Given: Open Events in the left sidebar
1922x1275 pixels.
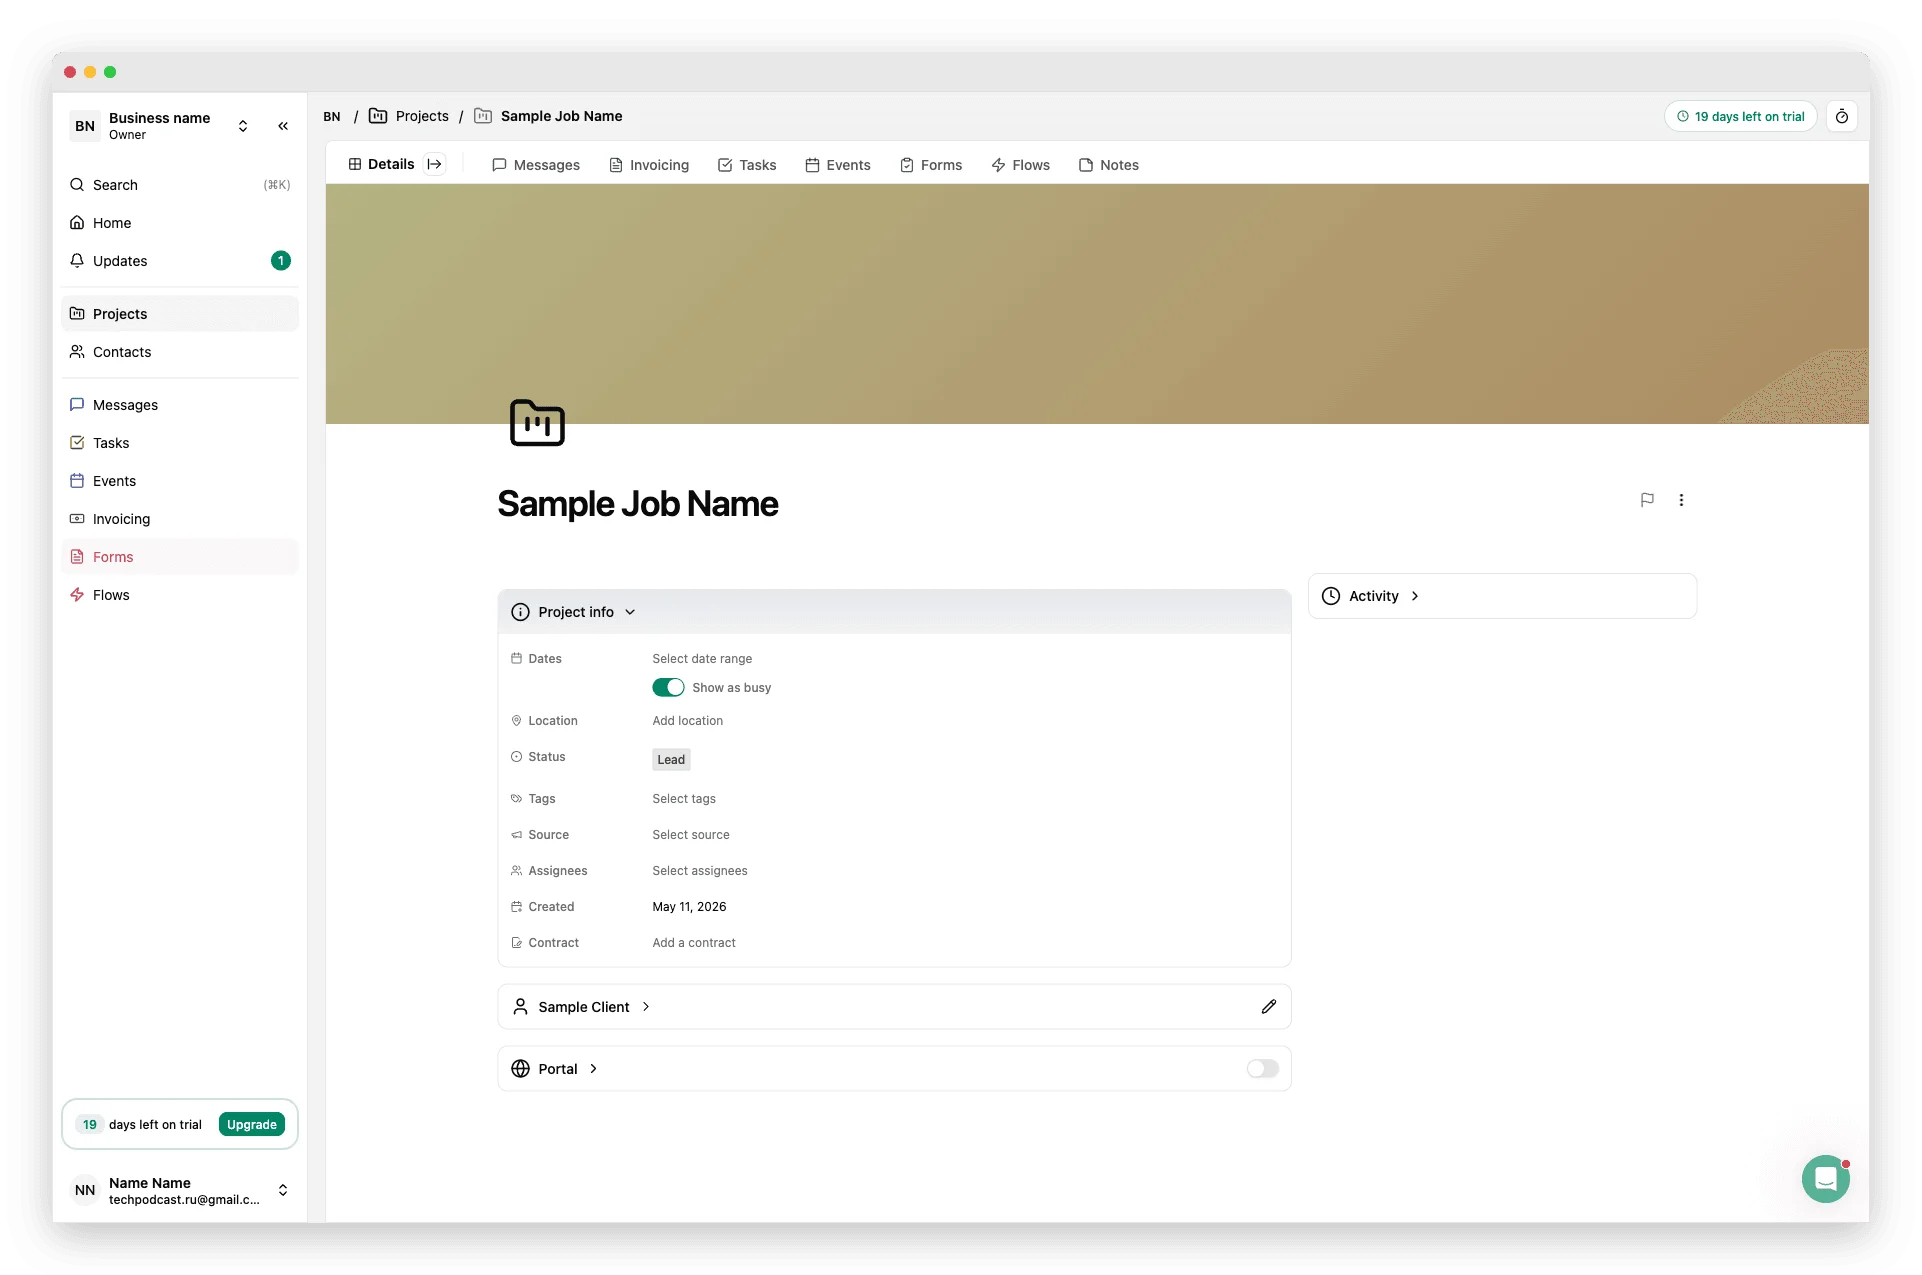Looking at the screenshot, I should 180,481.
